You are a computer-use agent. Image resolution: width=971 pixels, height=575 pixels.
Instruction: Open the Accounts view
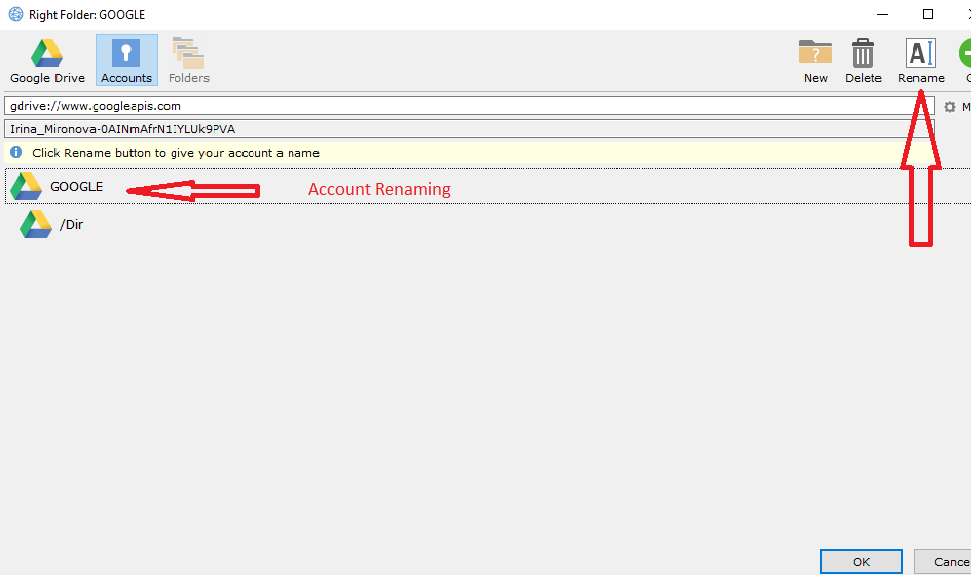[126, 60]
